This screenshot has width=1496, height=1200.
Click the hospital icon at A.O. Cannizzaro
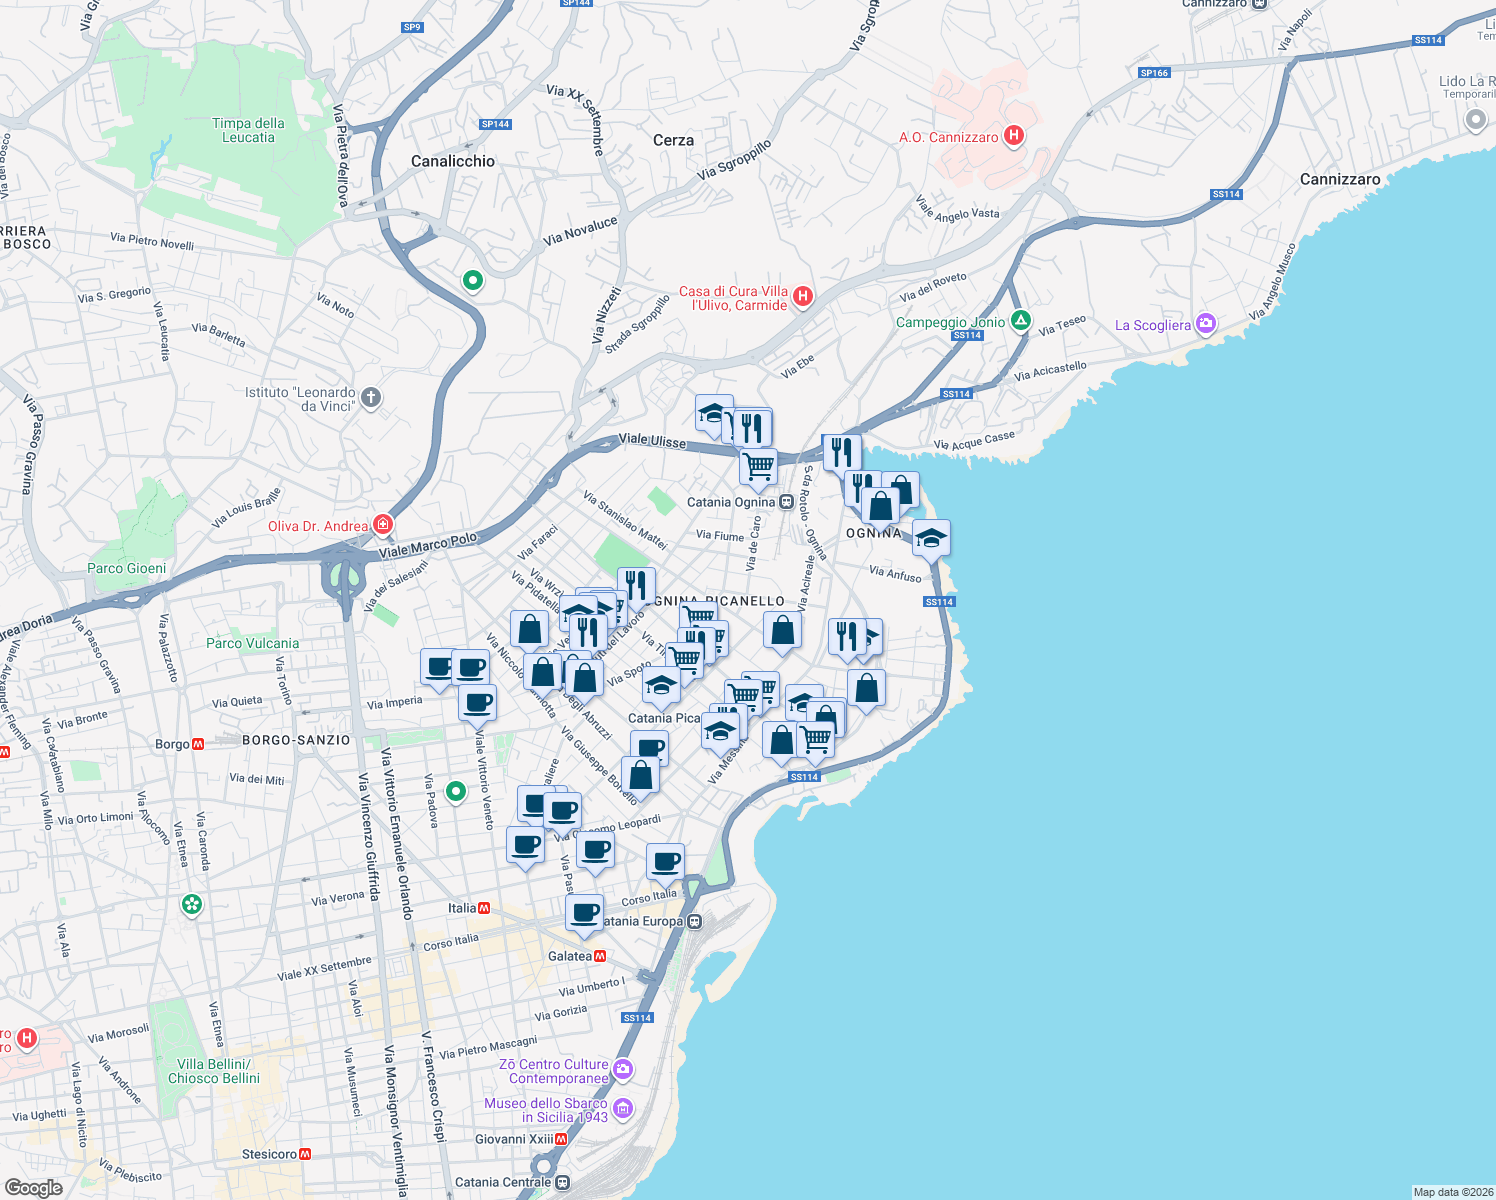click(x=1013, y=136)
